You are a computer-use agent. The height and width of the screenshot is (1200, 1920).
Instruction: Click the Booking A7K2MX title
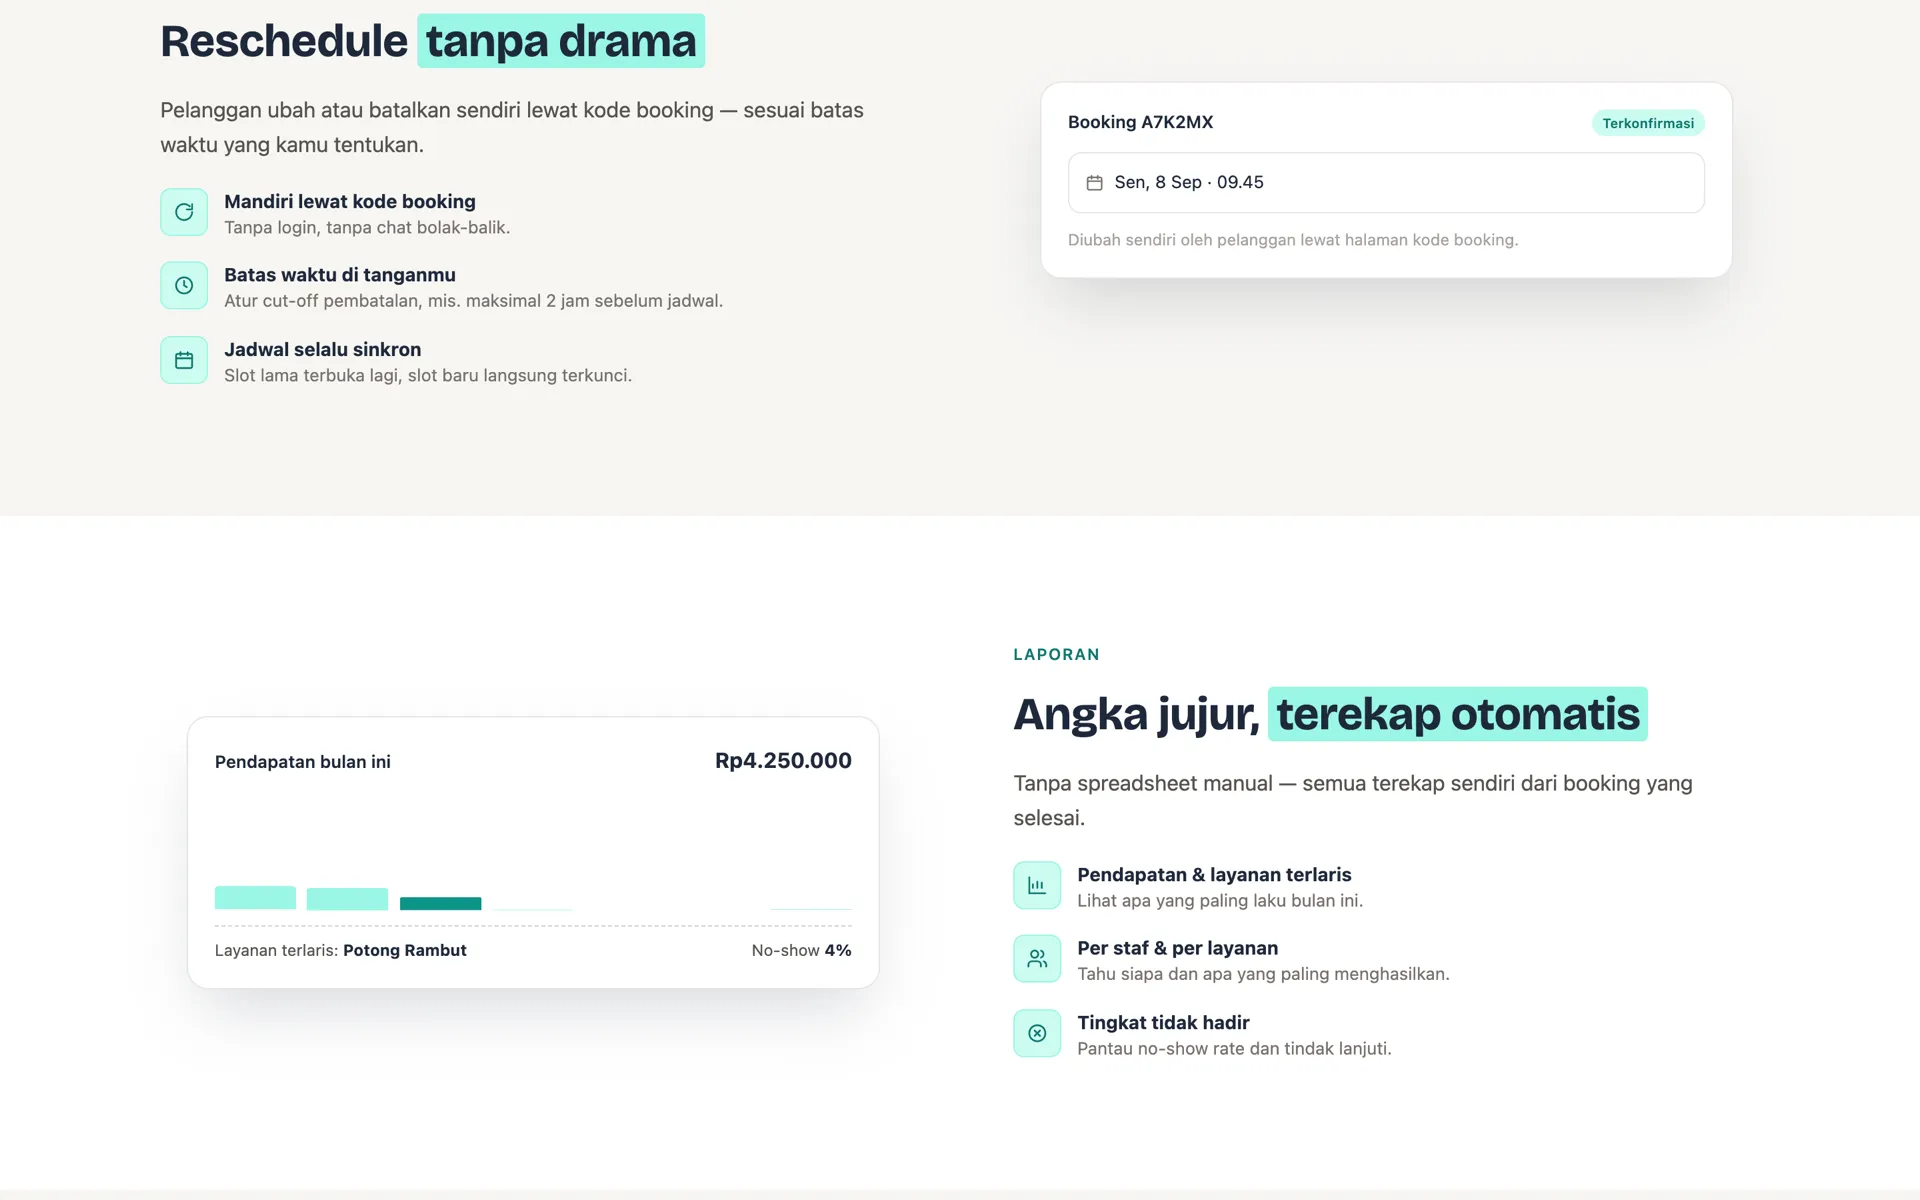coord(1140,122)
